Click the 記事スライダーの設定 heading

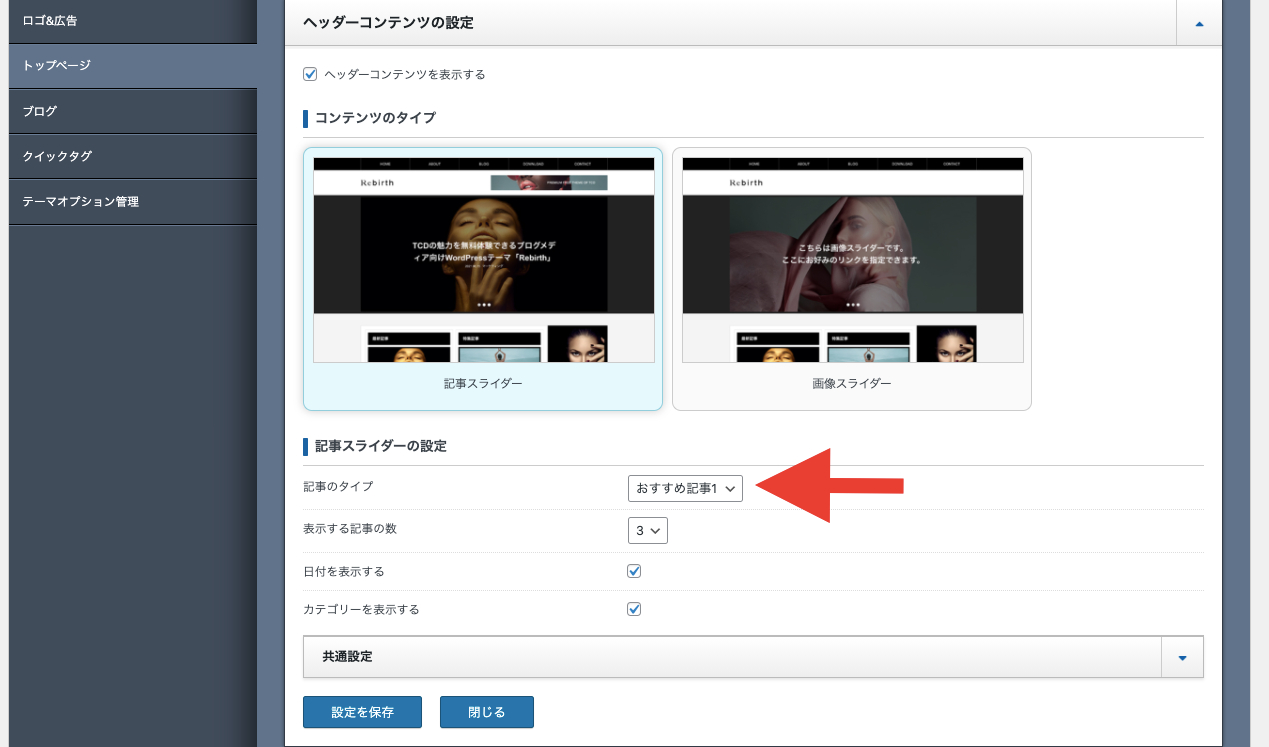tap(381, 446)
